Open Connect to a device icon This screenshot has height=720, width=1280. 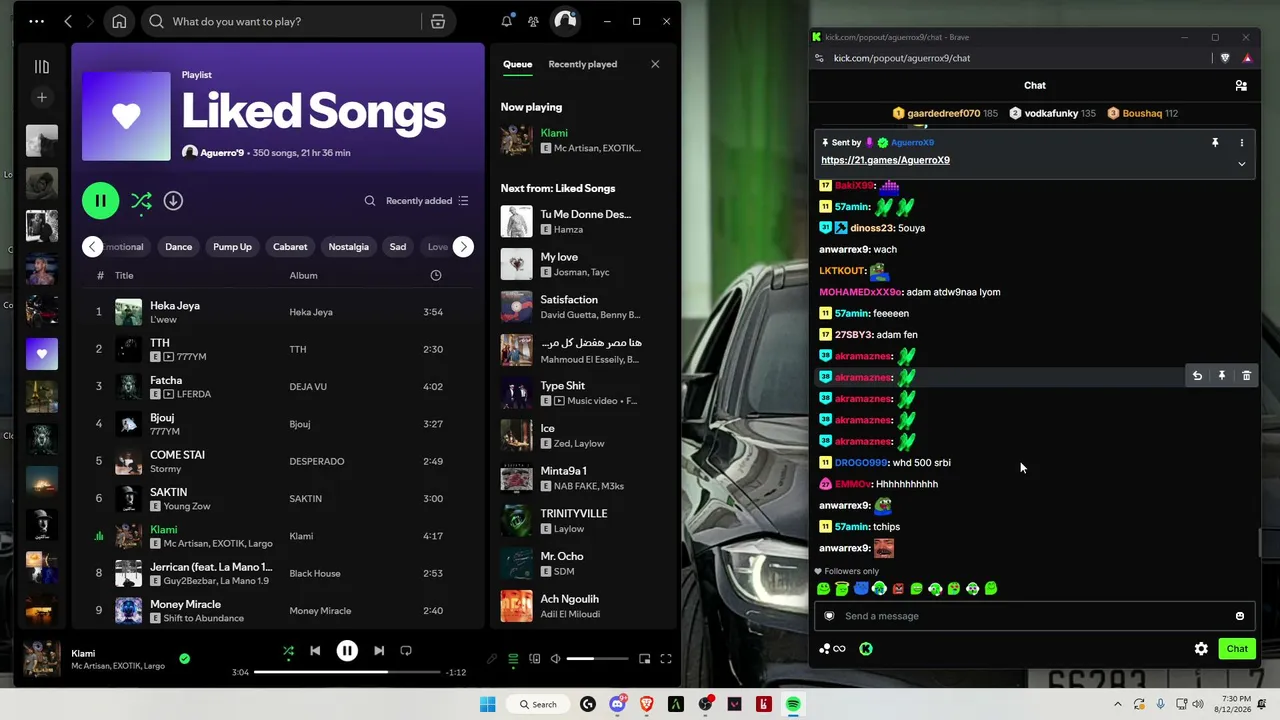(x=535, y=659)
